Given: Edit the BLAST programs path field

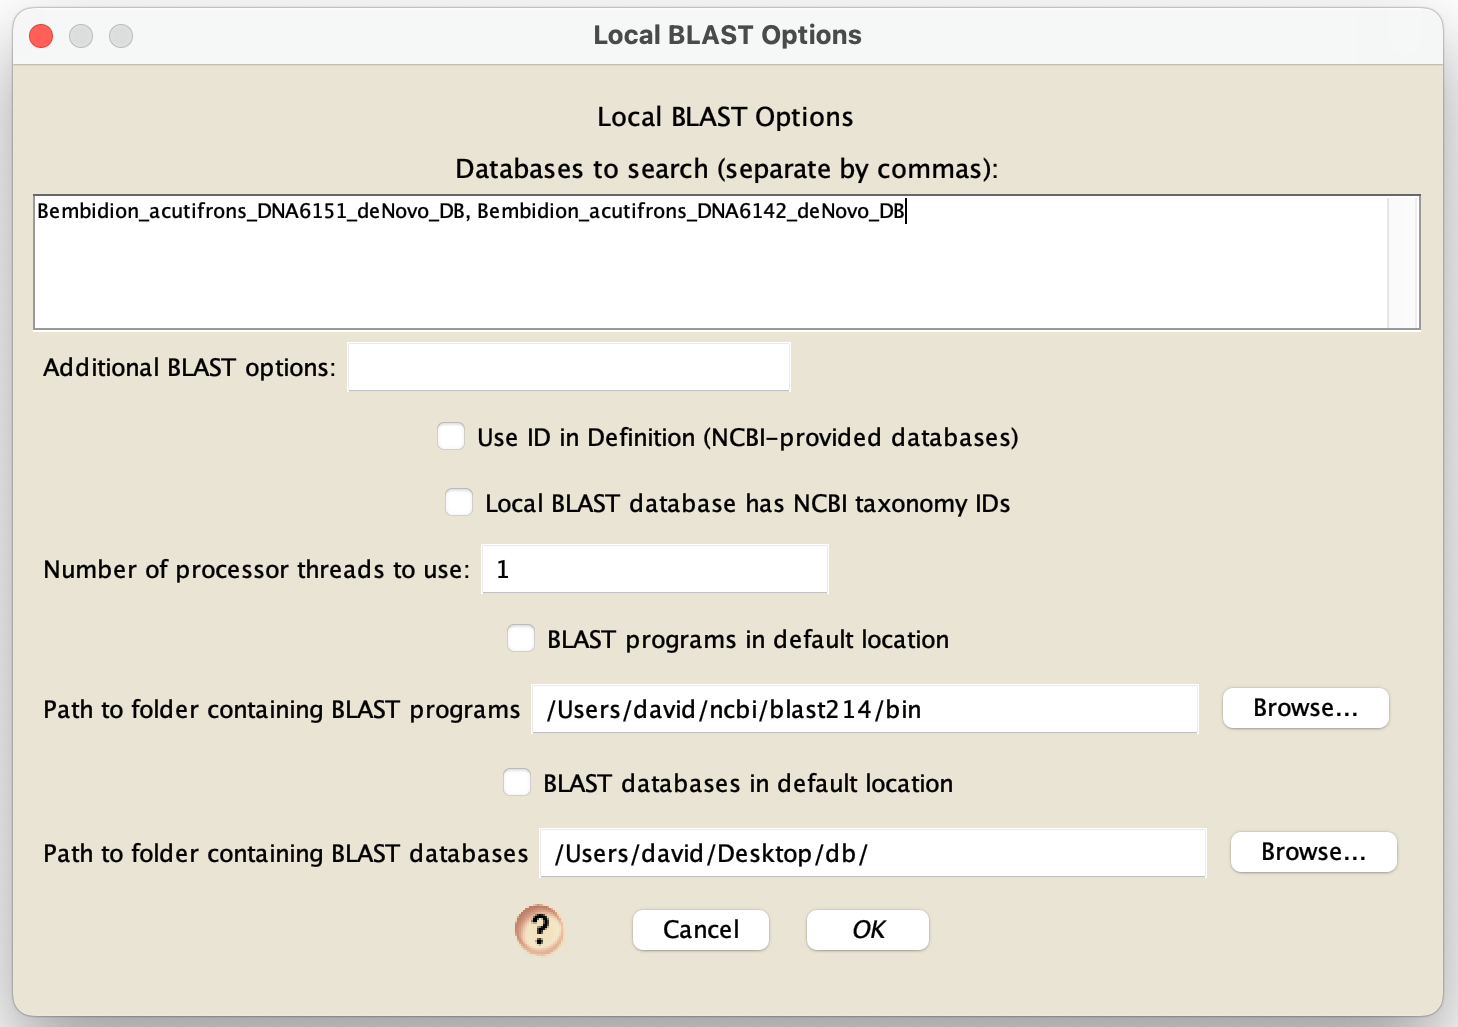Looking at the screenshot, I should pyautogui.click(x=865, y=709).
